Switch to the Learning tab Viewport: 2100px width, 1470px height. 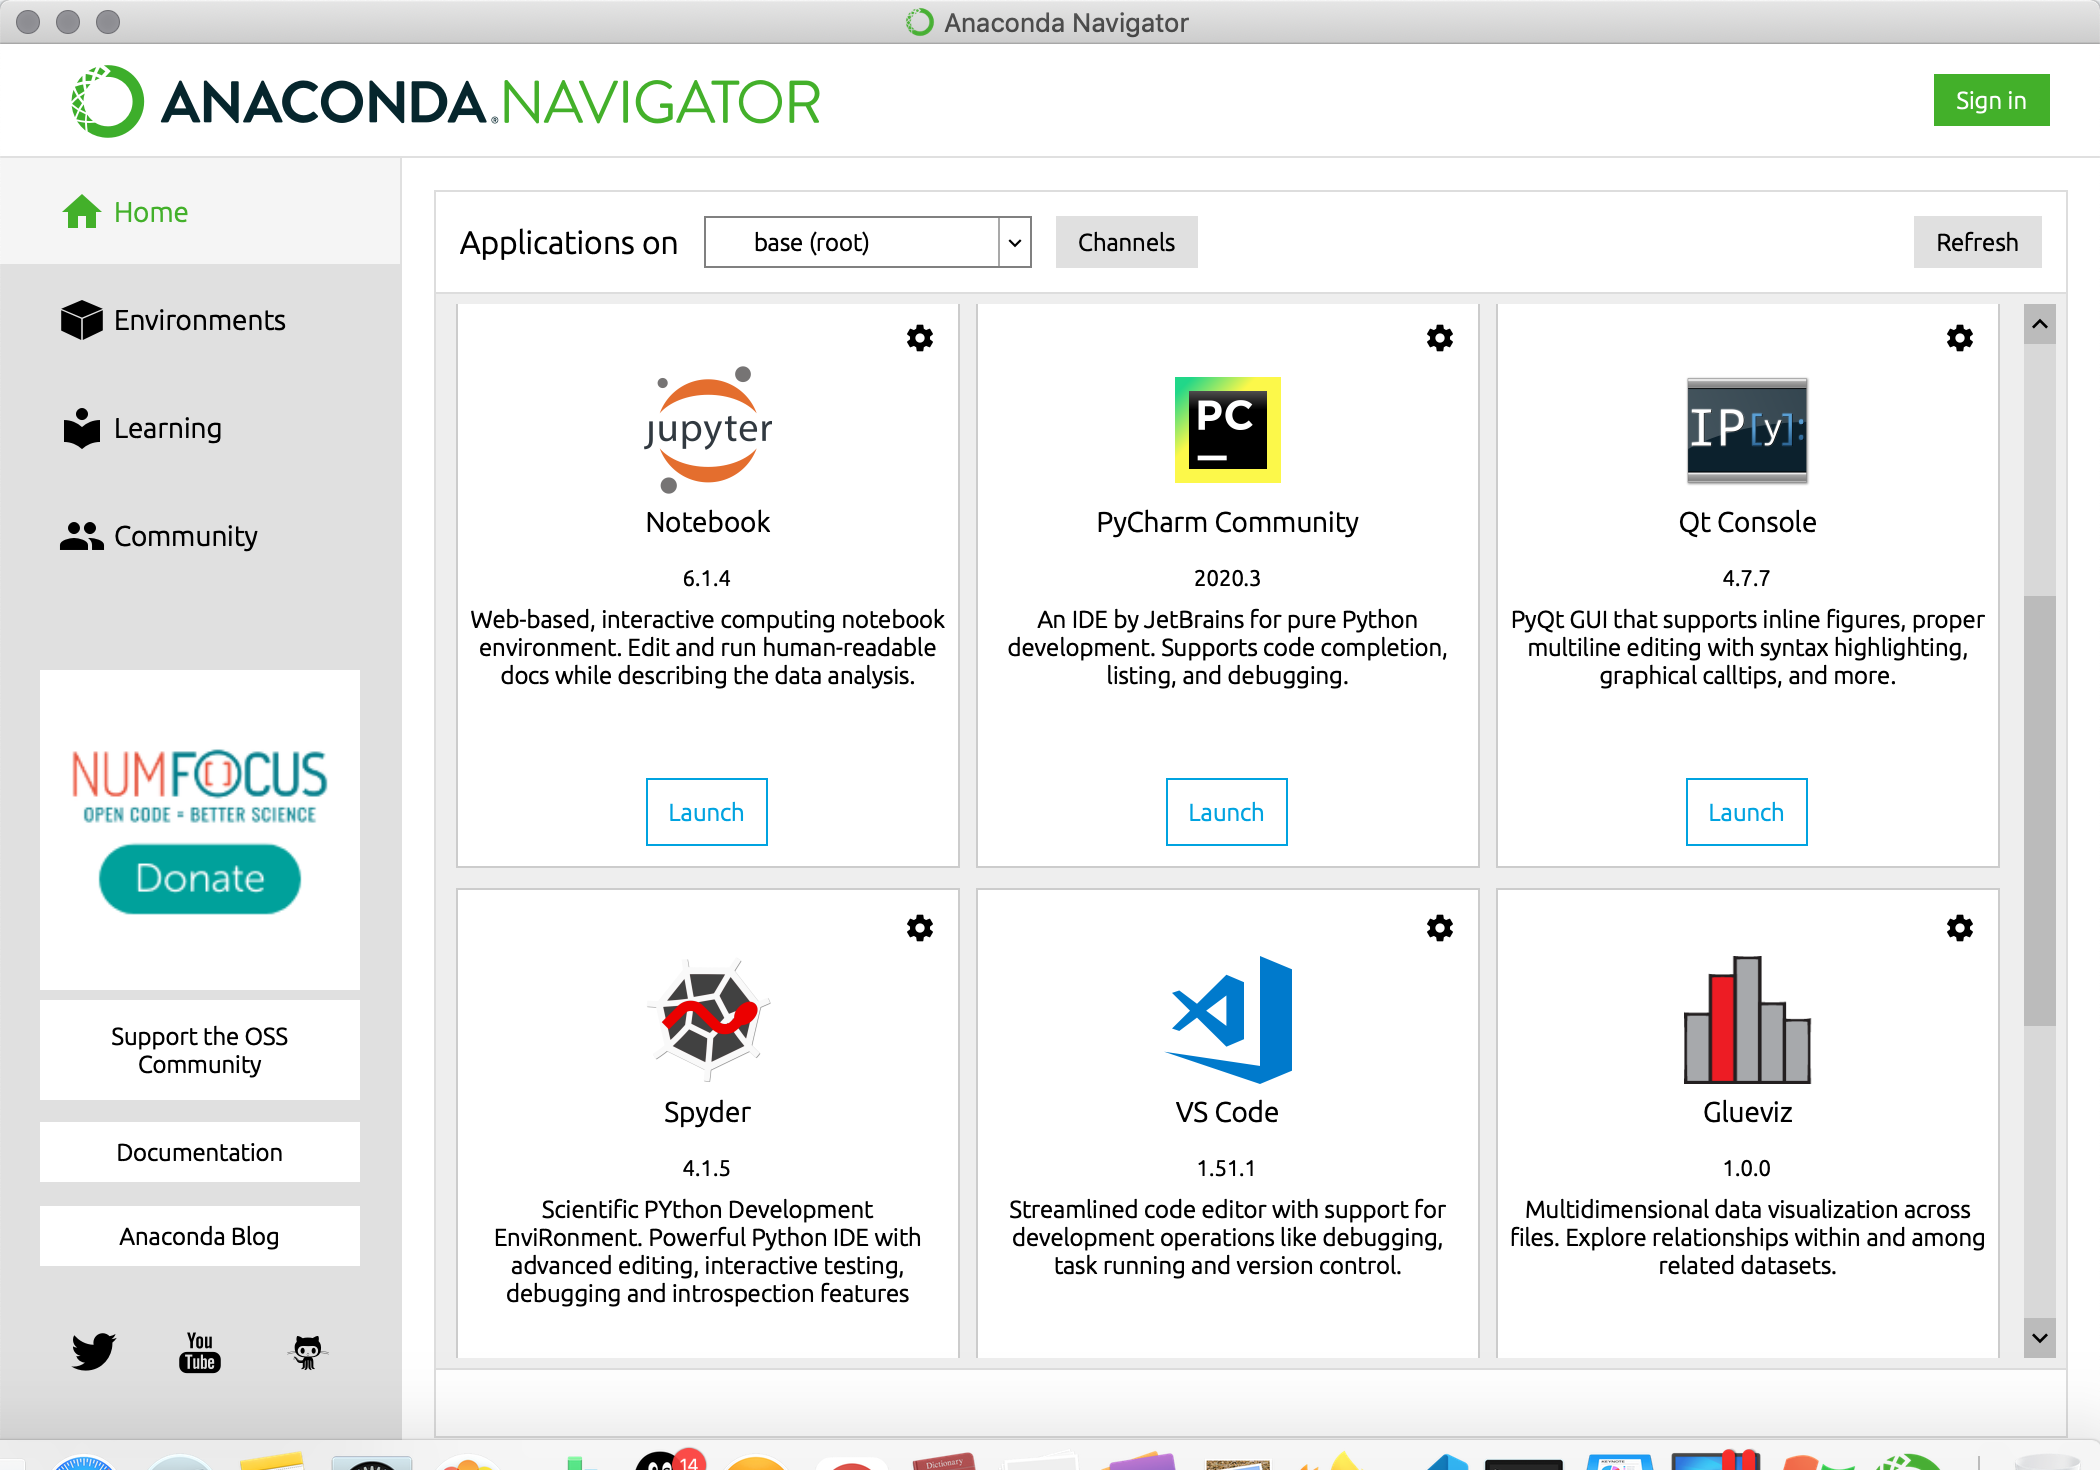(x=167, y=428)
